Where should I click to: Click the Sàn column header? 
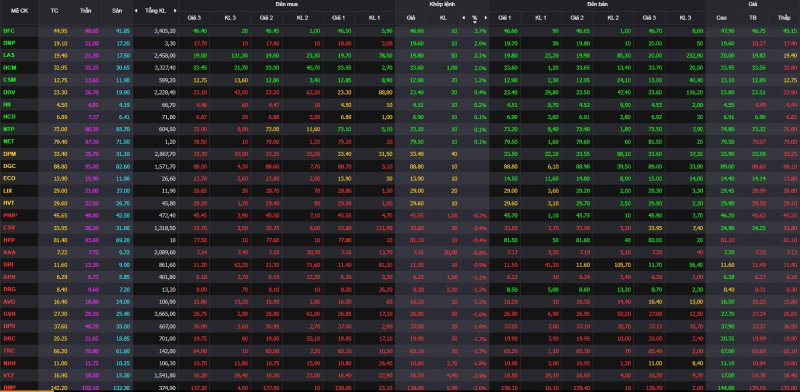point(116,10)
